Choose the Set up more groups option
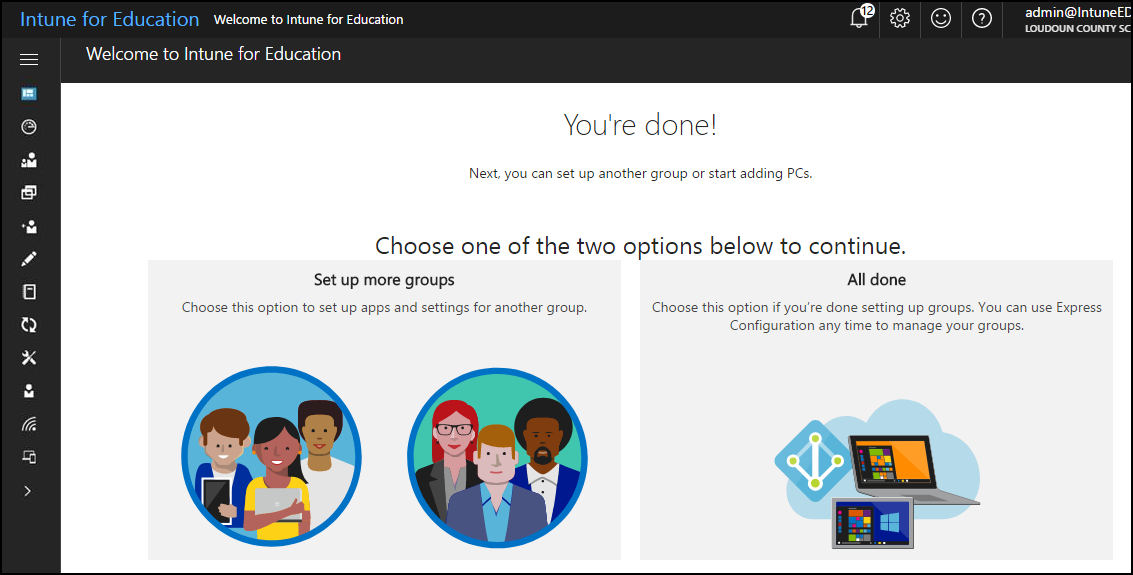This screenshot has width=1133, height=575. [x=384, y=410]
